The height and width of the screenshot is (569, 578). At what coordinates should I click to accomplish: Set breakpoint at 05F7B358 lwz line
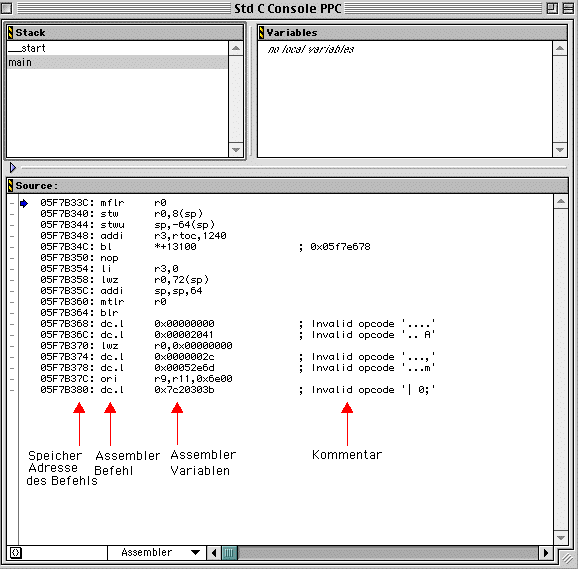(12, 280)
